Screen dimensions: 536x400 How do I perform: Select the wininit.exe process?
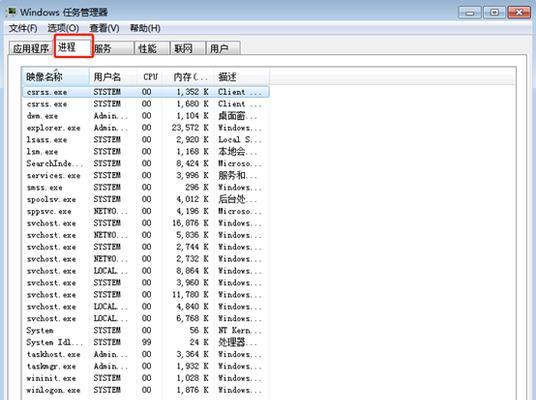146,378
